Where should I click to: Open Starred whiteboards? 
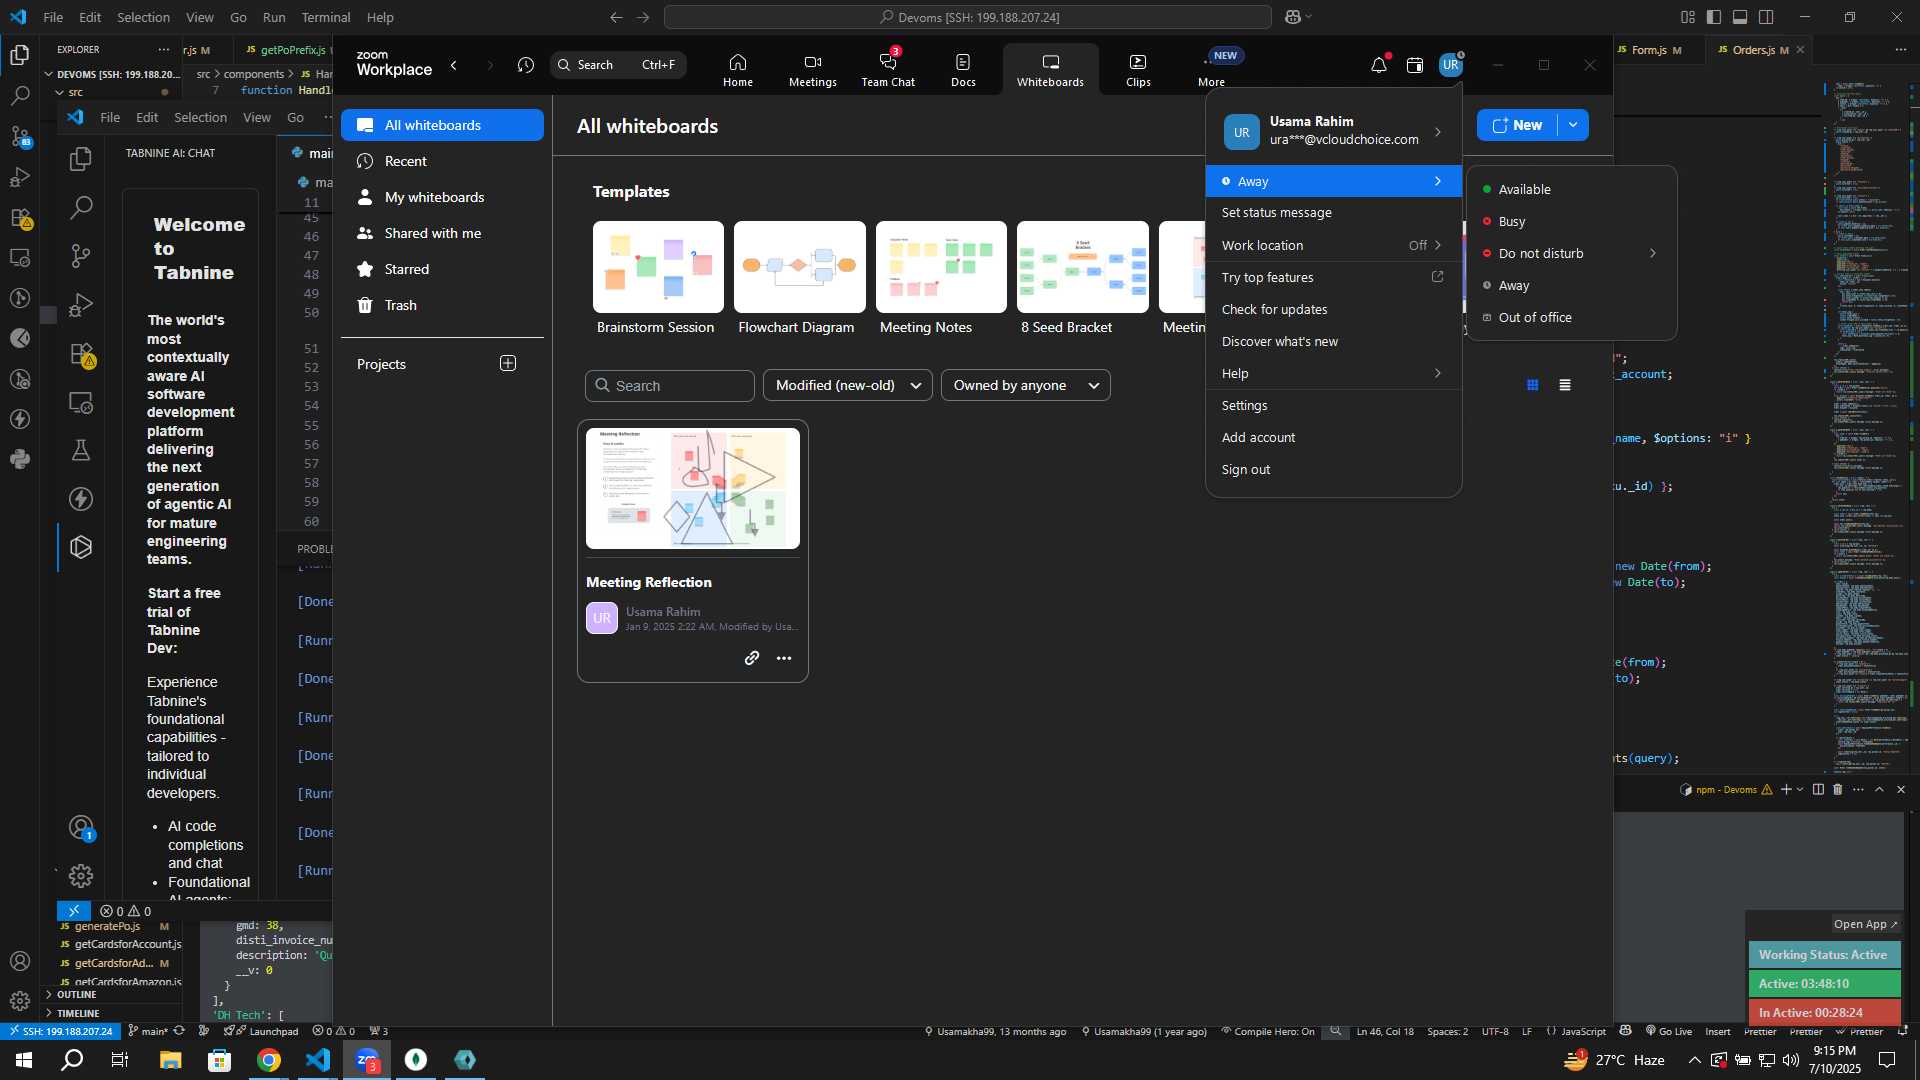(x=442, y=269)
